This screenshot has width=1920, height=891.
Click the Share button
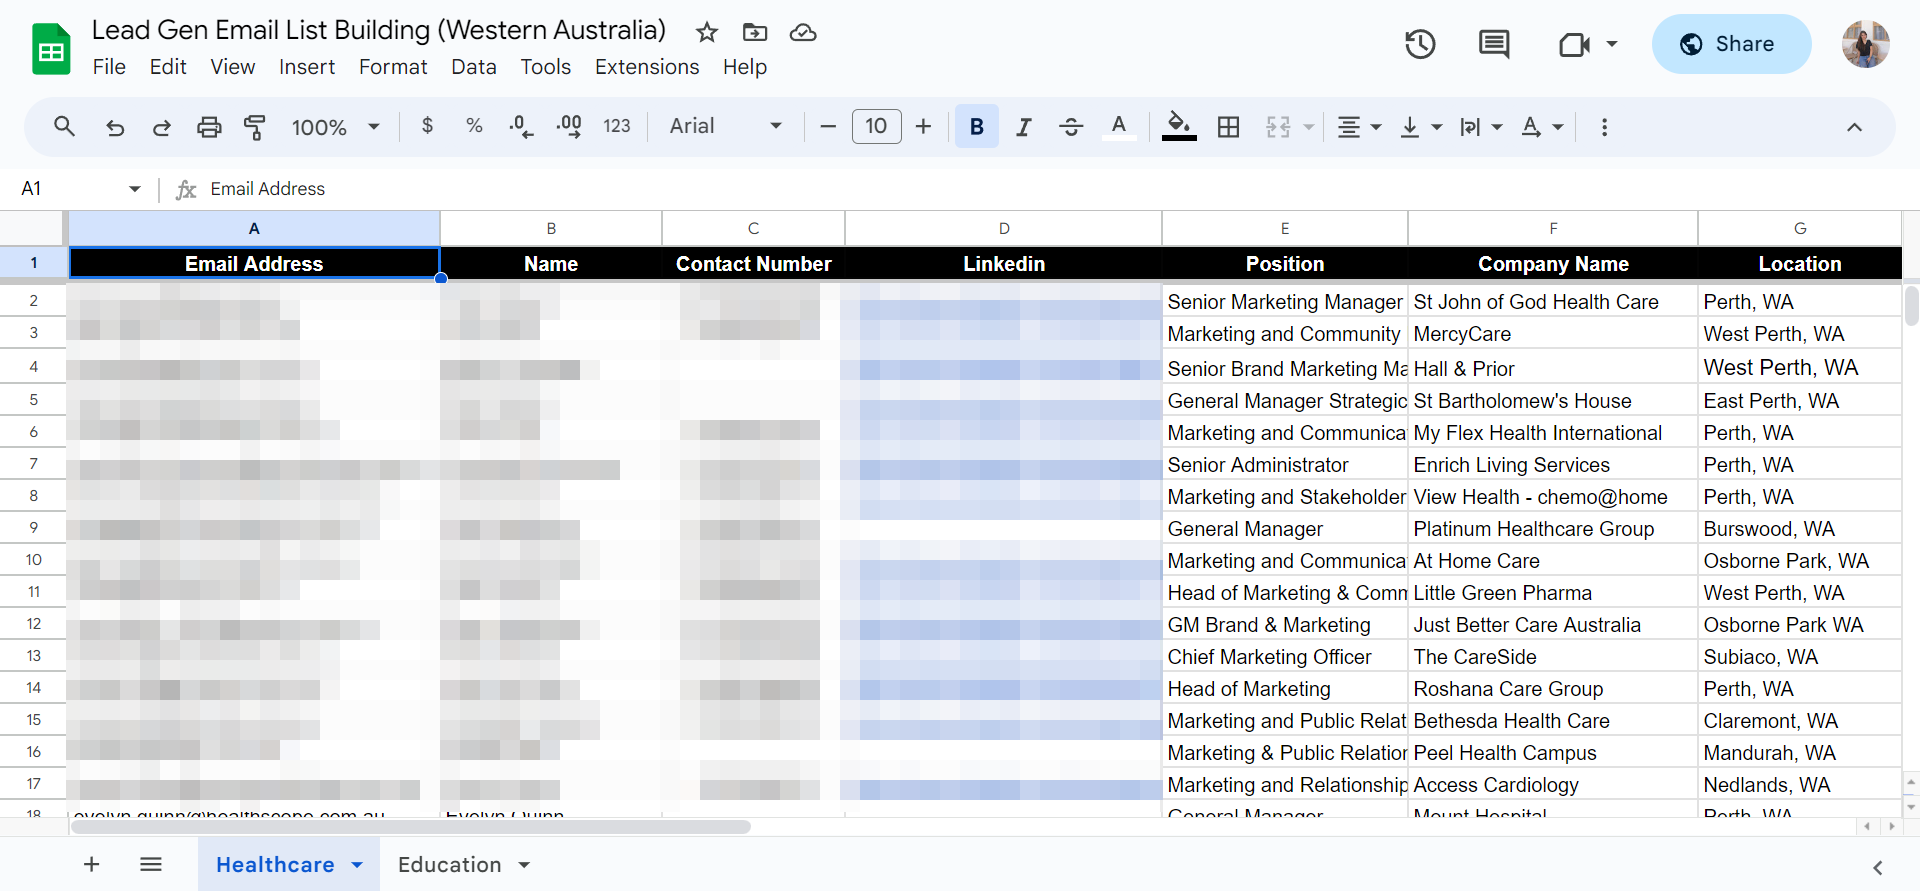pos(1731,44)
